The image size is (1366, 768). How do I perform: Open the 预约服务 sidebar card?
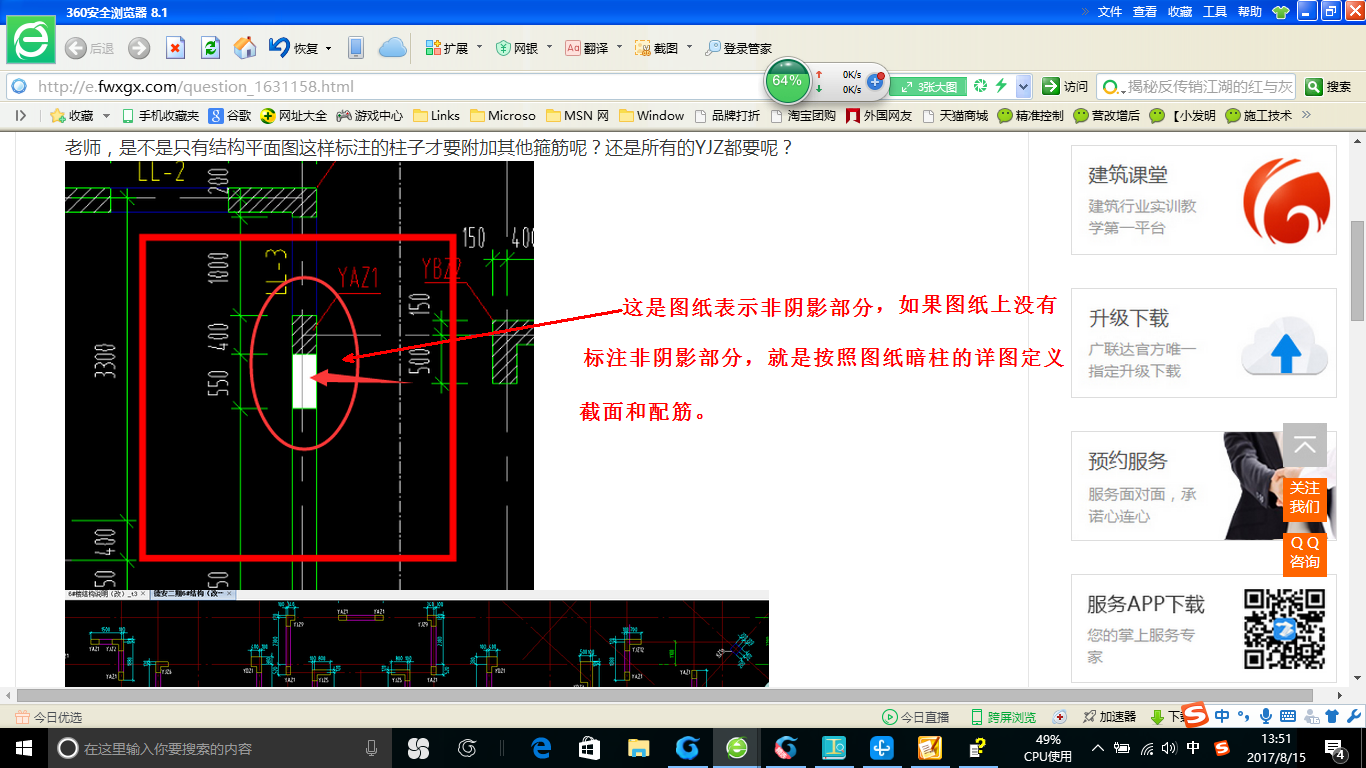(1204, 487)
